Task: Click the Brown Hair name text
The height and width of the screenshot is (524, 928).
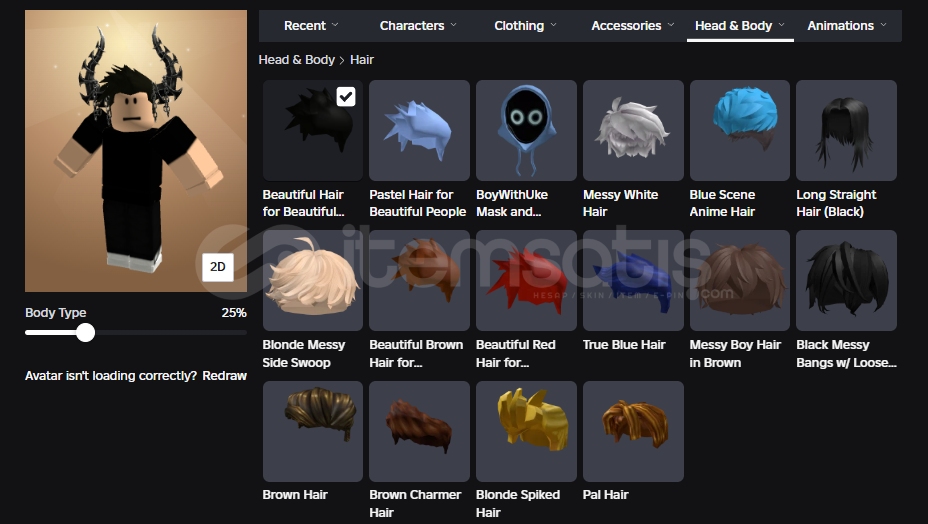Action: [295, 495]
